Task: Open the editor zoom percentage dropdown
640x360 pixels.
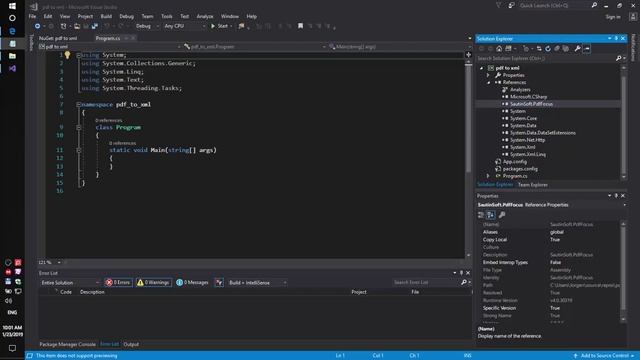Action: tap(49, 262)
